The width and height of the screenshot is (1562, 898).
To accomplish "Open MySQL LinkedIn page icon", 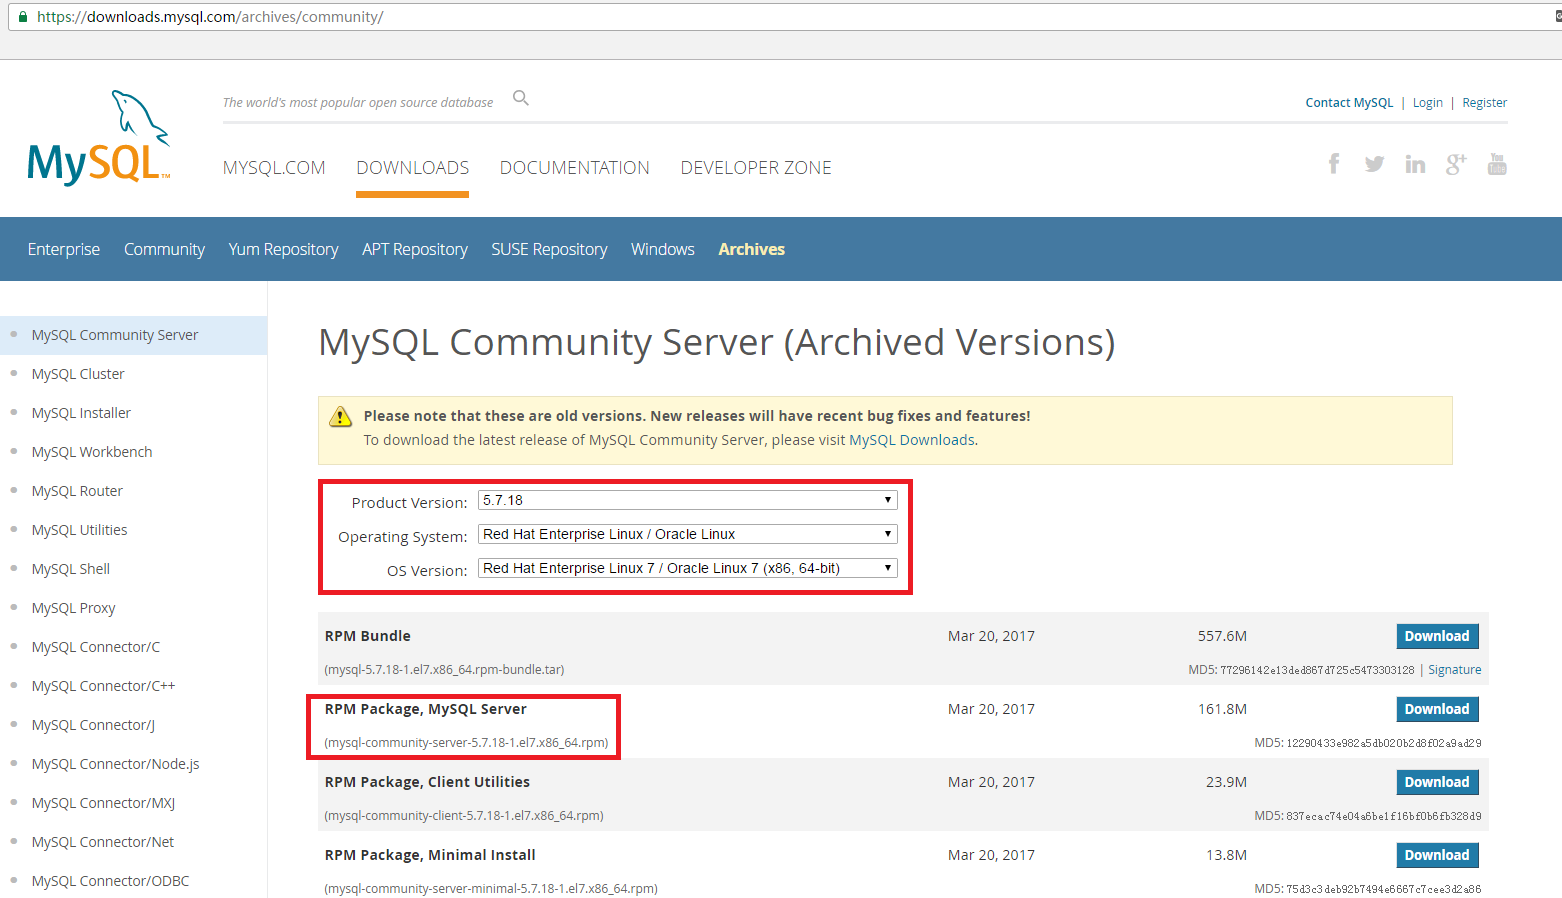I will (x=1415, y=164).
